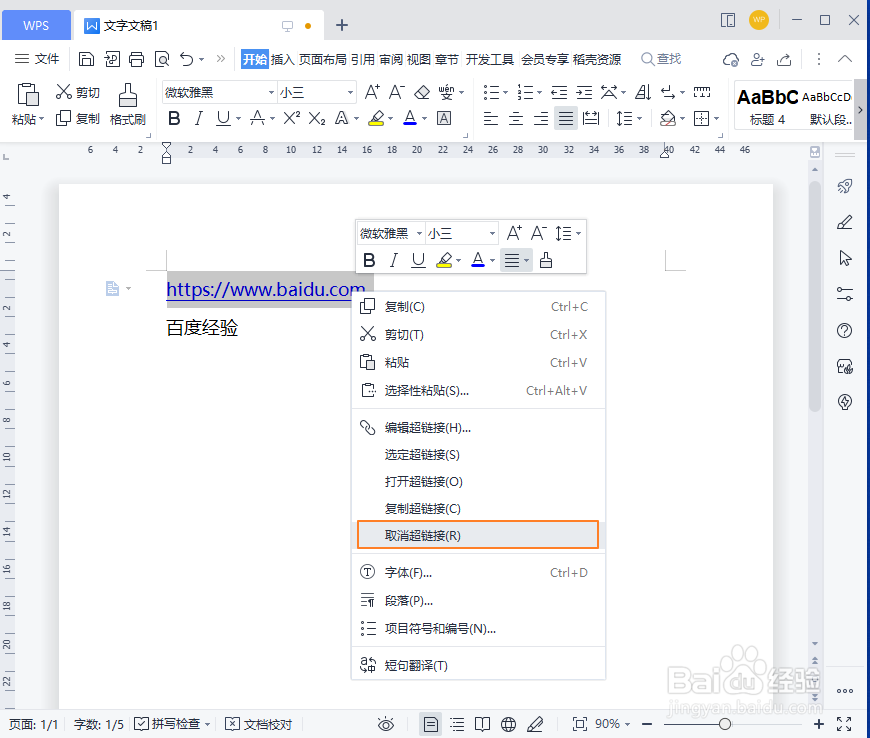
Task: Toggle Bold in the ribbon
Action: (x=174, y=118)
